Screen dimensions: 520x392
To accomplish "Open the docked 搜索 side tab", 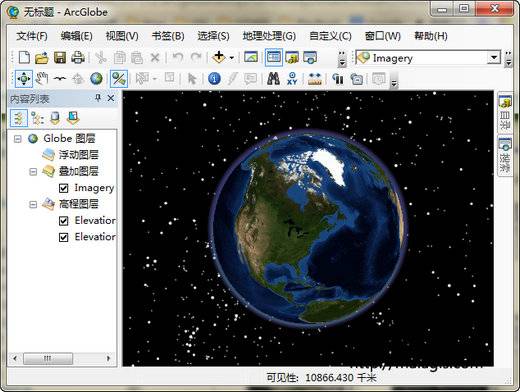I will tap(505, 156).
